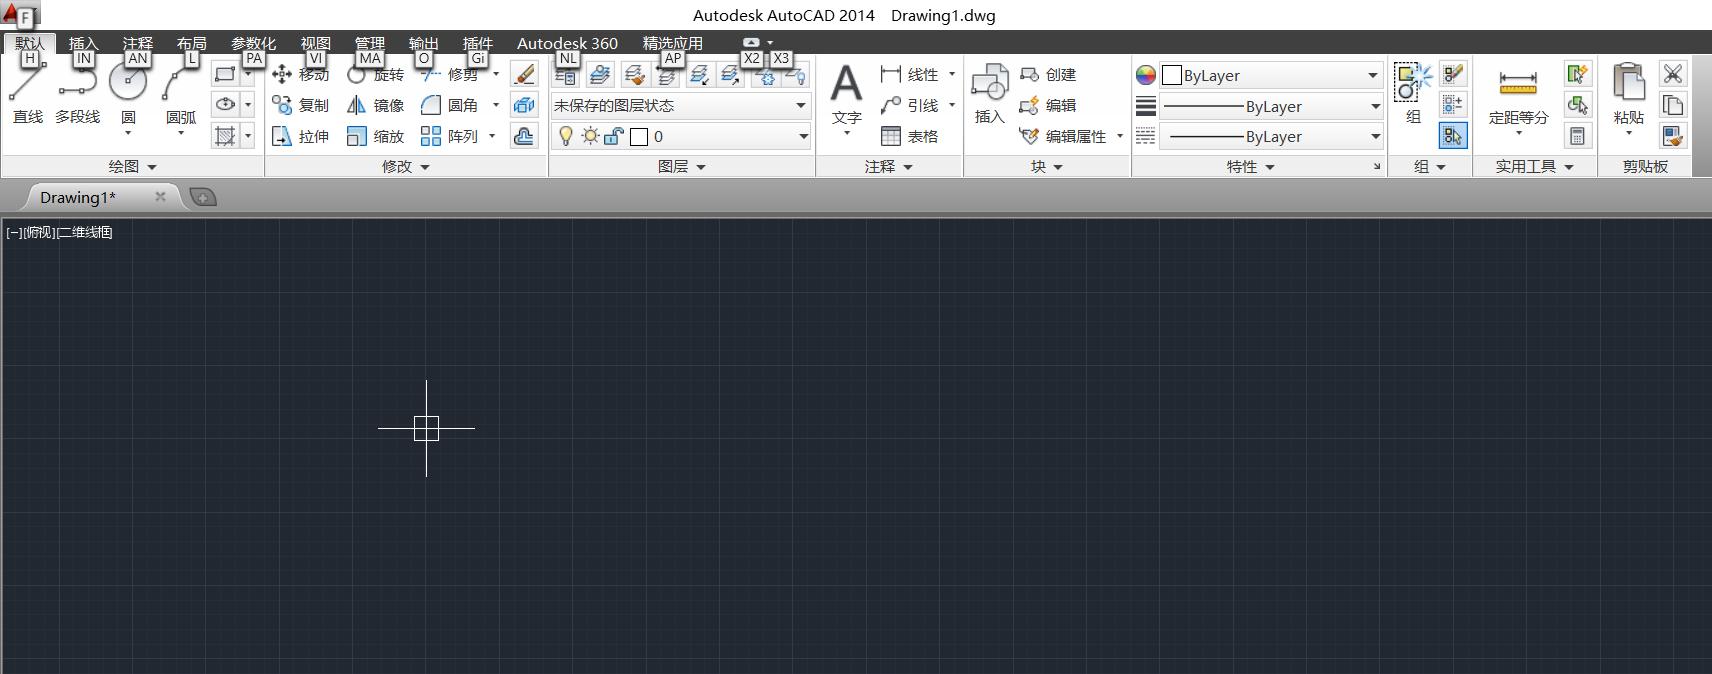1712x674 pixels.
Task: Toggle layer 0 freeze sun icon
Action: [590, 136]
